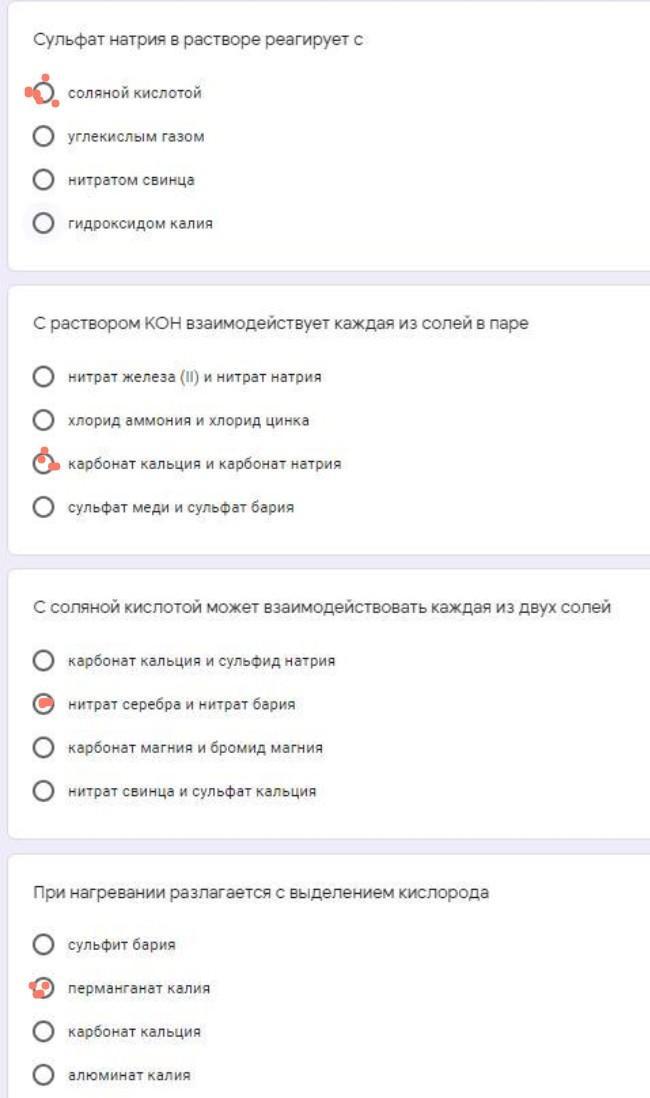Select 'карбонат кальция и сульфид натрия'
The height and width of the screenshot is (1098, 650).
(x=43, y=661)
